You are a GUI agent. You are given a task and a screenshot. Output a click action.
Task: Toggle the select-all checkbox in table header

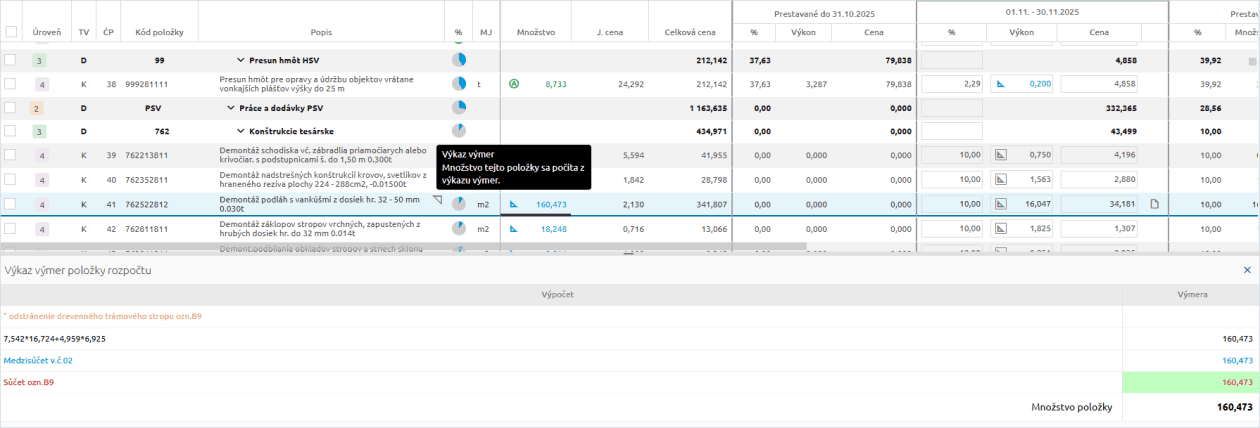pos(10,32)
